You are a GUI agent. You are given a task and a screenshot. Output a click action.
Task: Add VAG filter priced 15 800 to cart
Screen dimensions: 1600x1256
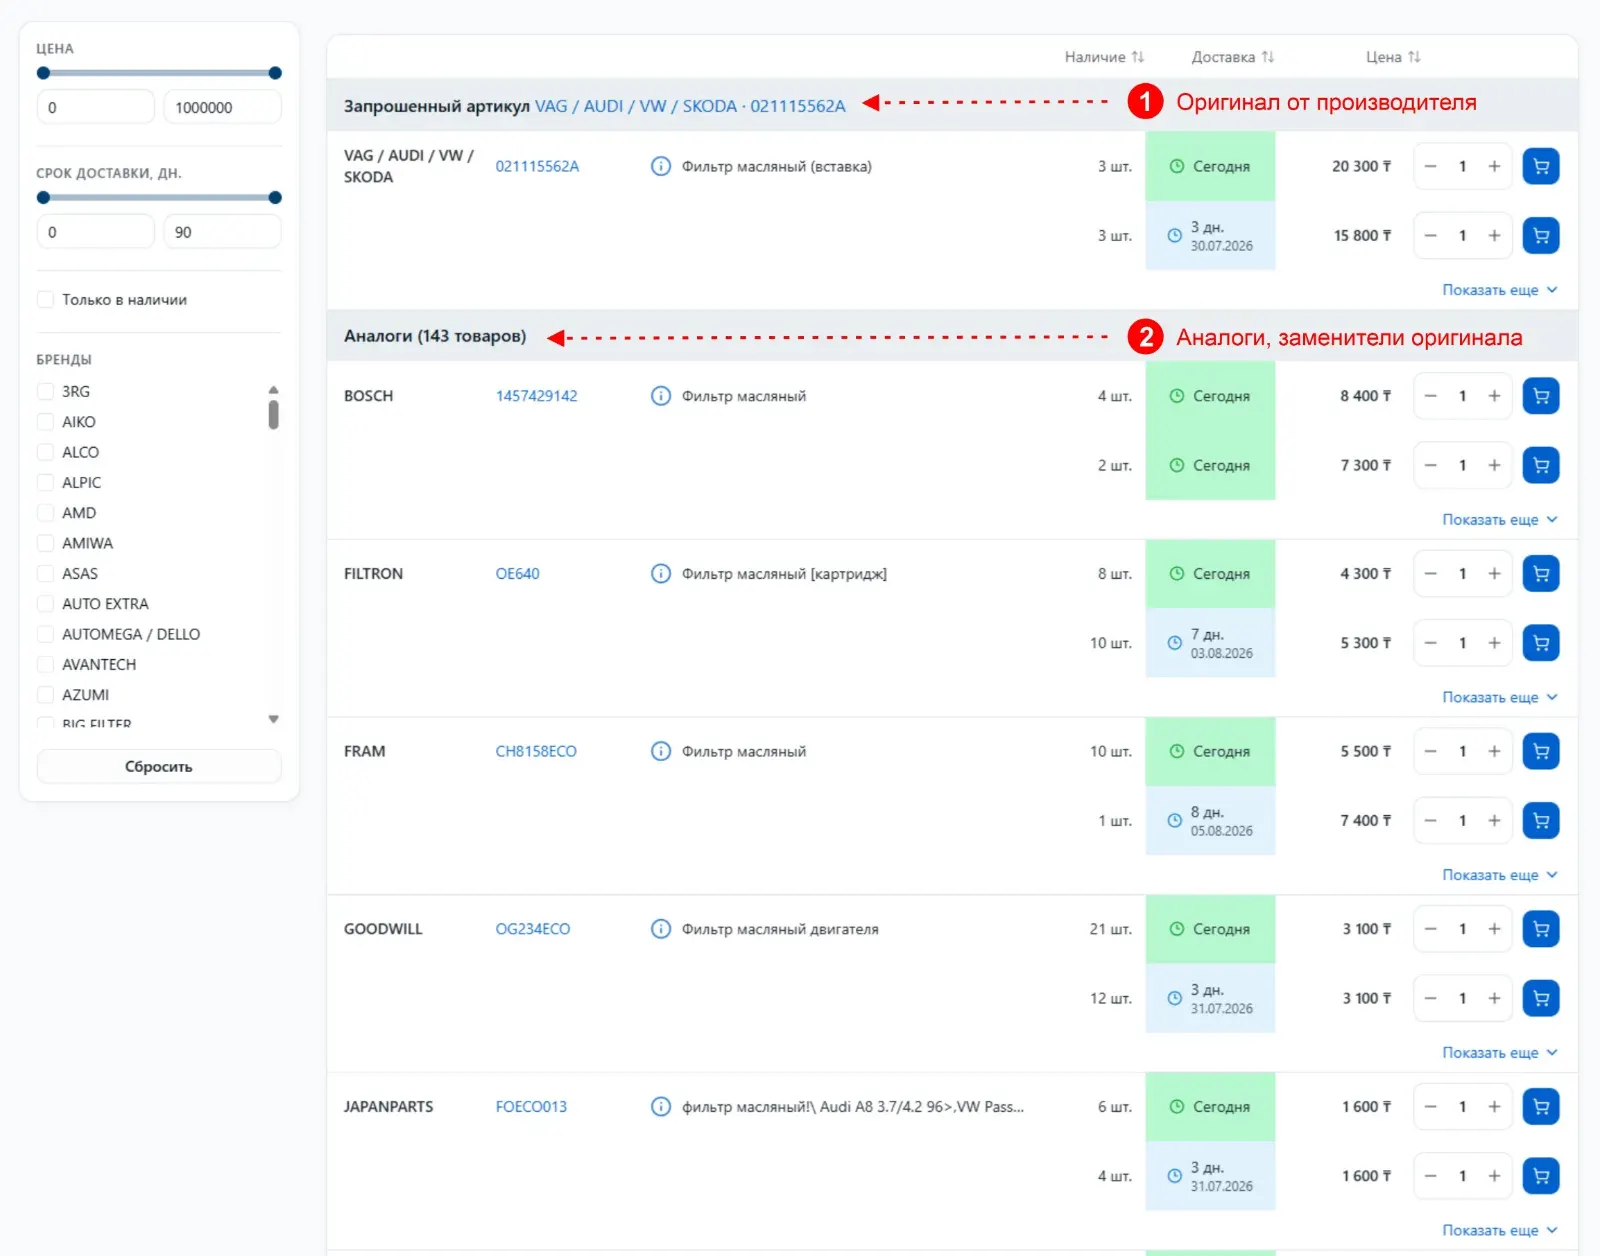1541,236
